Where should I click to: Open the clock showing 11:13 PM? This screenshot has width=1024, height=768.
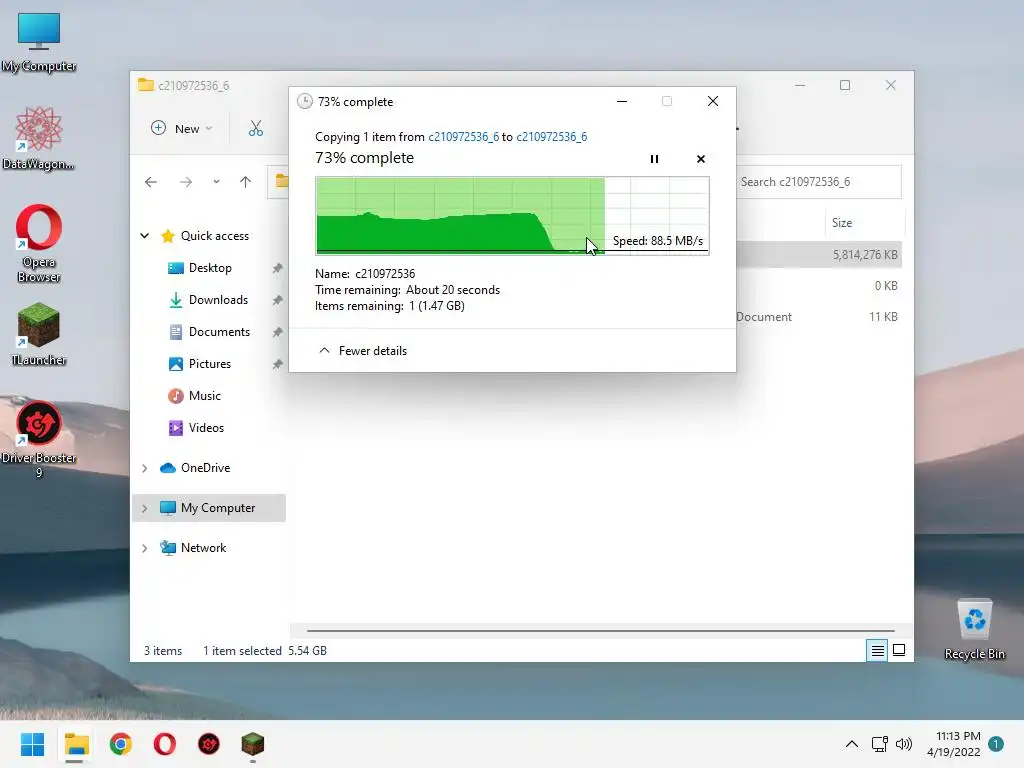pyautogui.click(x=953, y=744)
